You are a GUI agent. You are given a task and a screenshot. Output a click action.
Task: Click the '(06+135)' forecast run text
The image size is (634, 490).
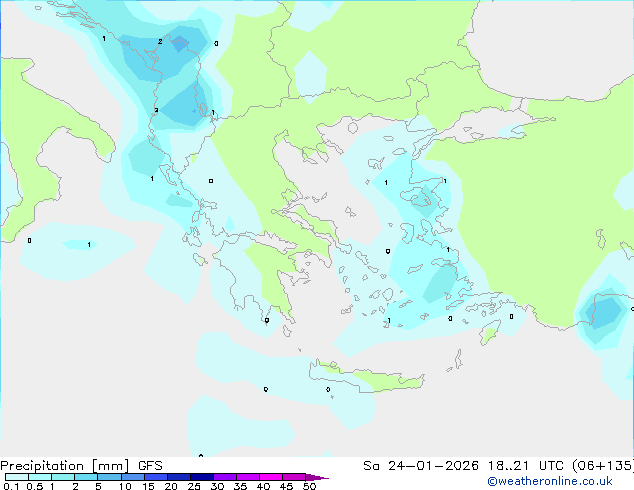(x=603, y=466)
